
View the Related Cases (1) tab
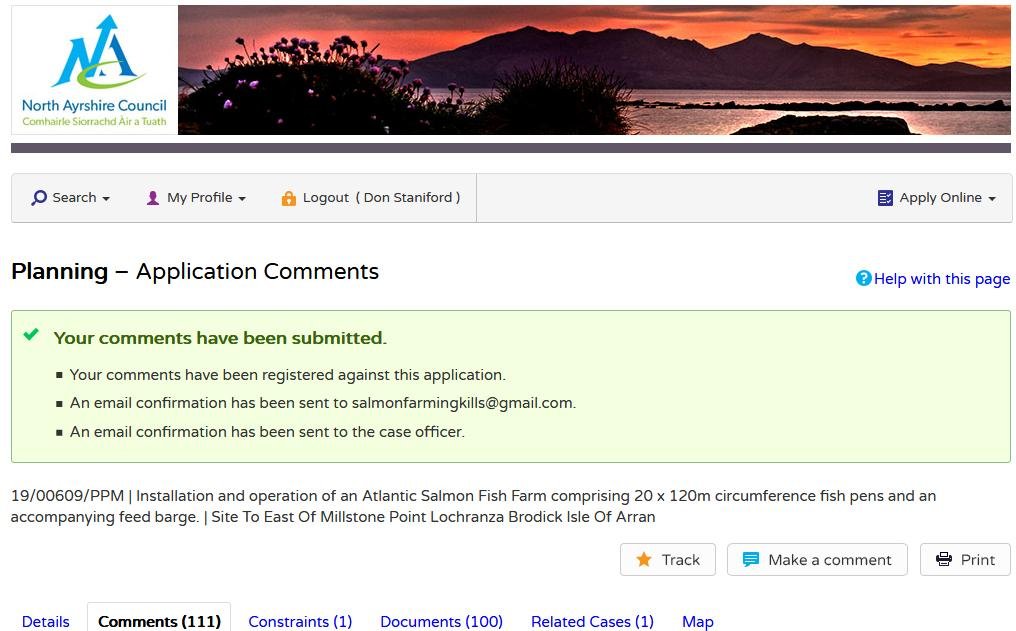click(592, 621)
